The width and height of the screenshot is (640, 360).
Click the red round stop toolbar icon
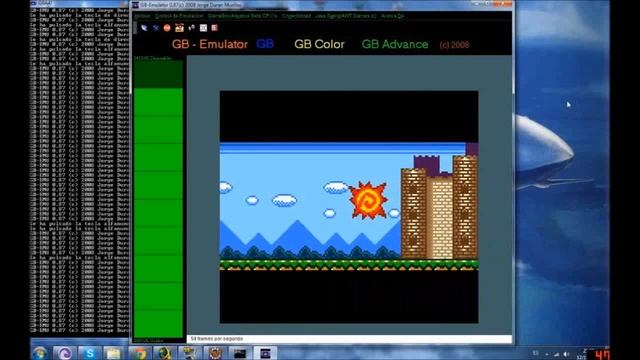[x=167, y=28]
